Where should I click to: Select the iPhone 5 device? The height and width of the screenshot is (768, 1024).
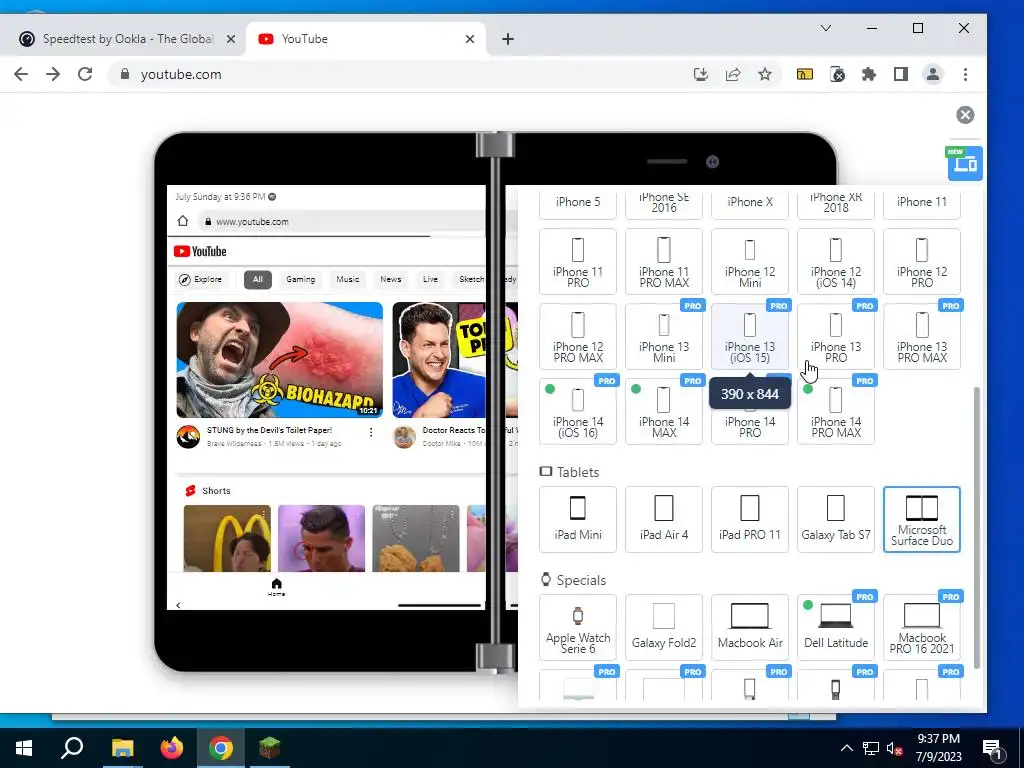click(577, 204)
